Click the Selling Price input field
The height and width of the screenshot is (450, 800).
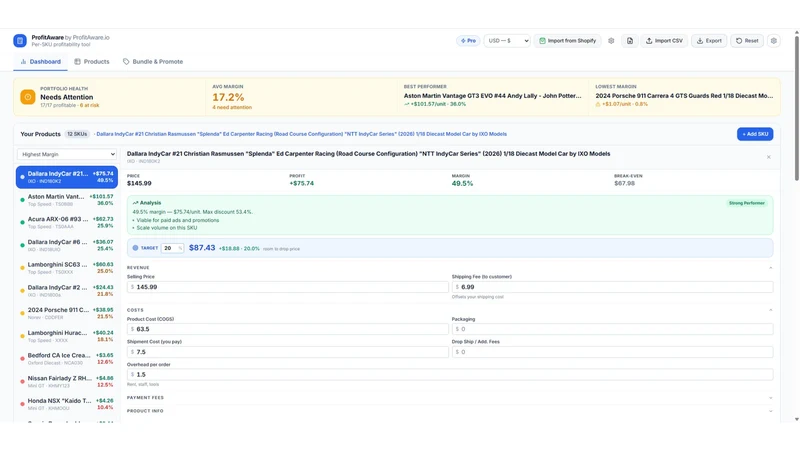[x=288, y=287]
